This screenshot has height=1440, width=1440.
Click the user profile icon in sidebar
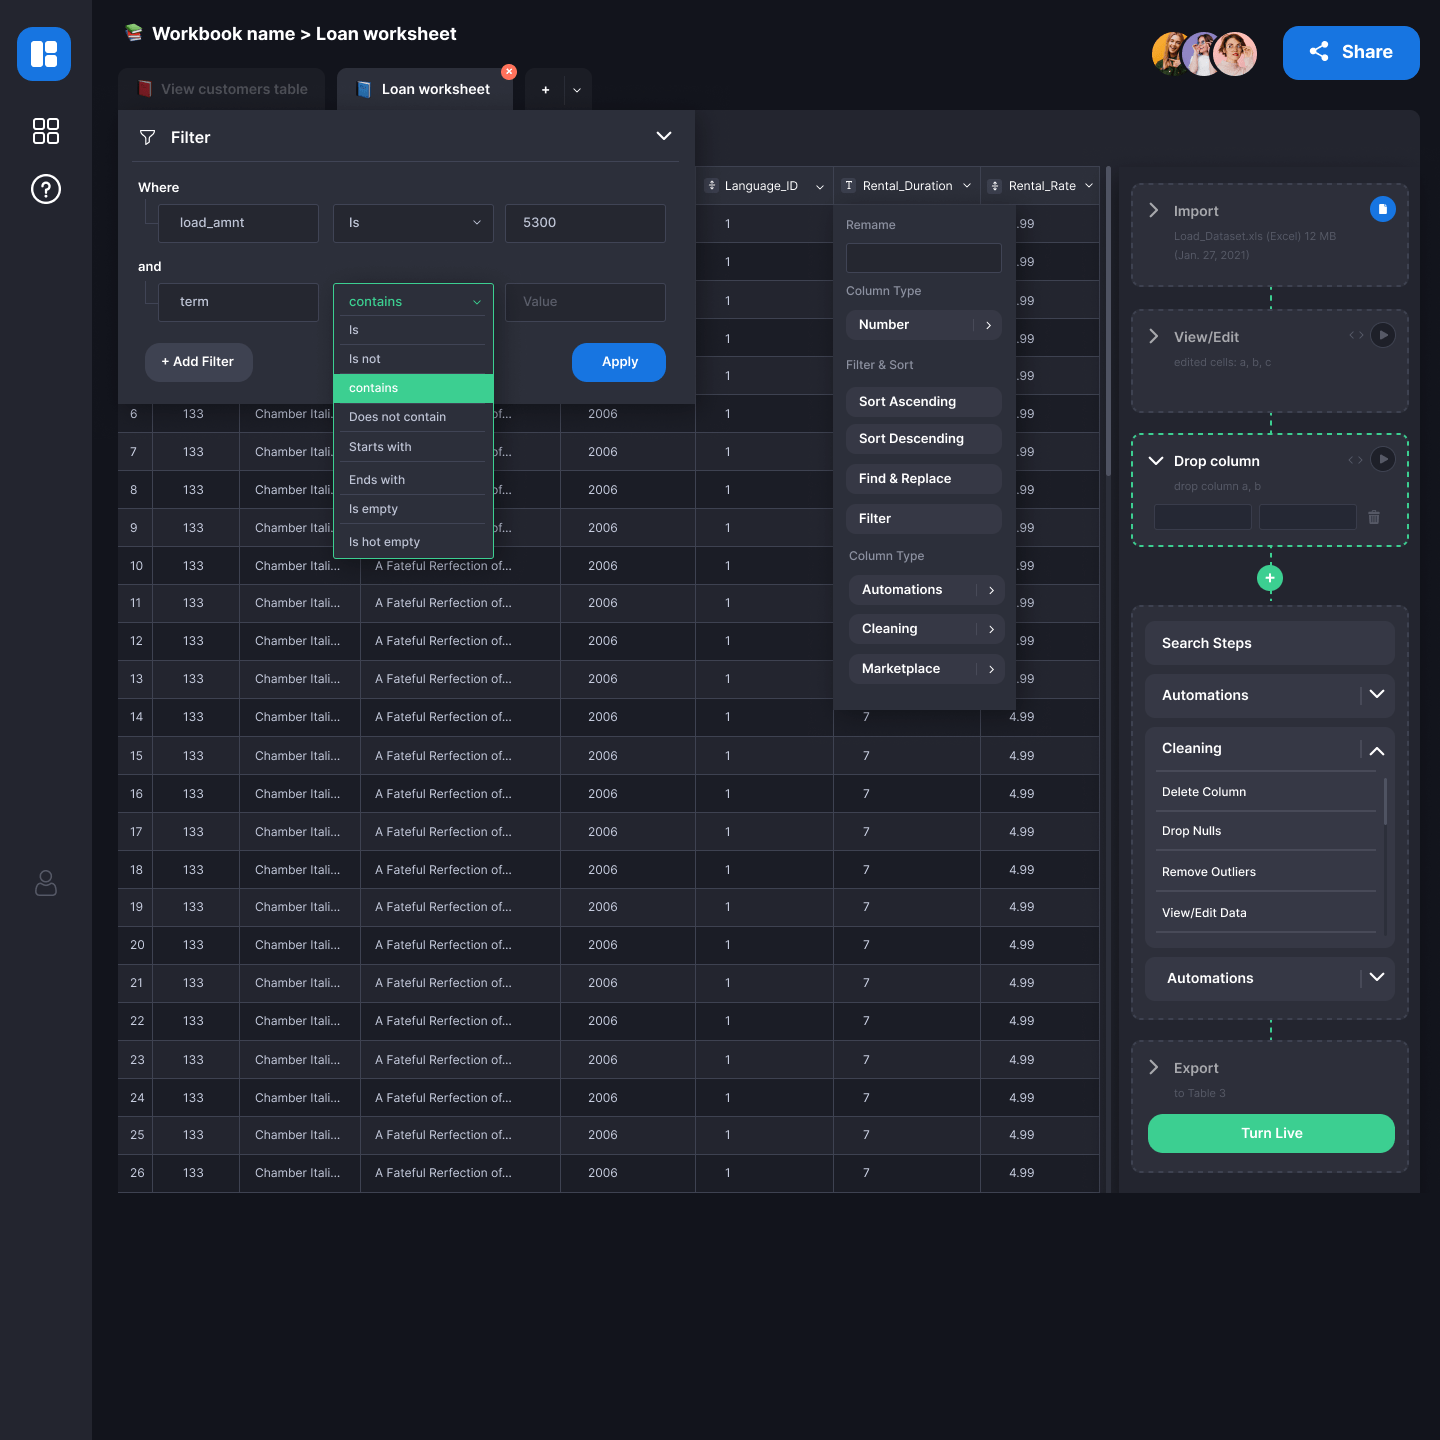click(46, 883)
